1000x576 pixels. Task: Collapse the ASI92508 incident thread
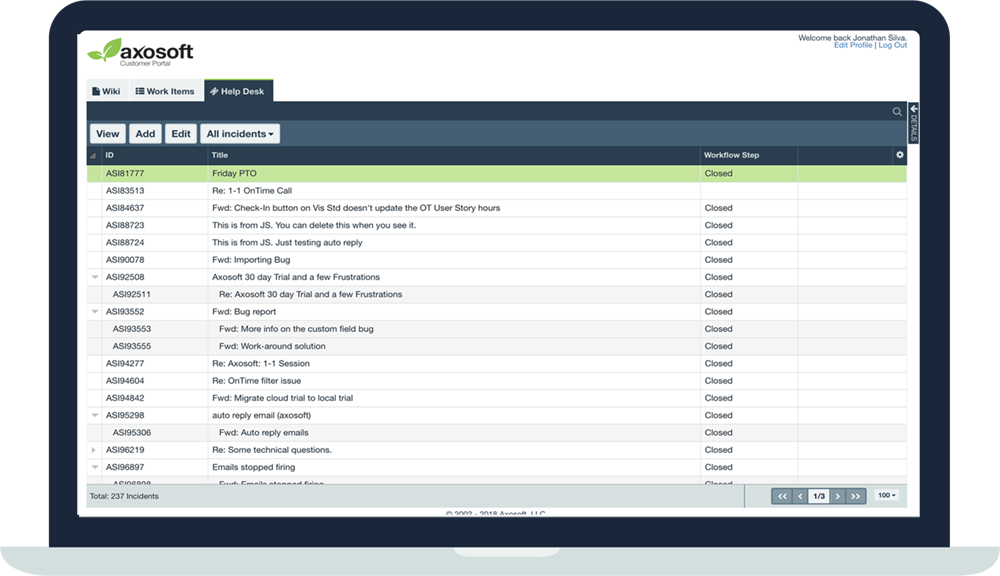click(x=95, y=277)
